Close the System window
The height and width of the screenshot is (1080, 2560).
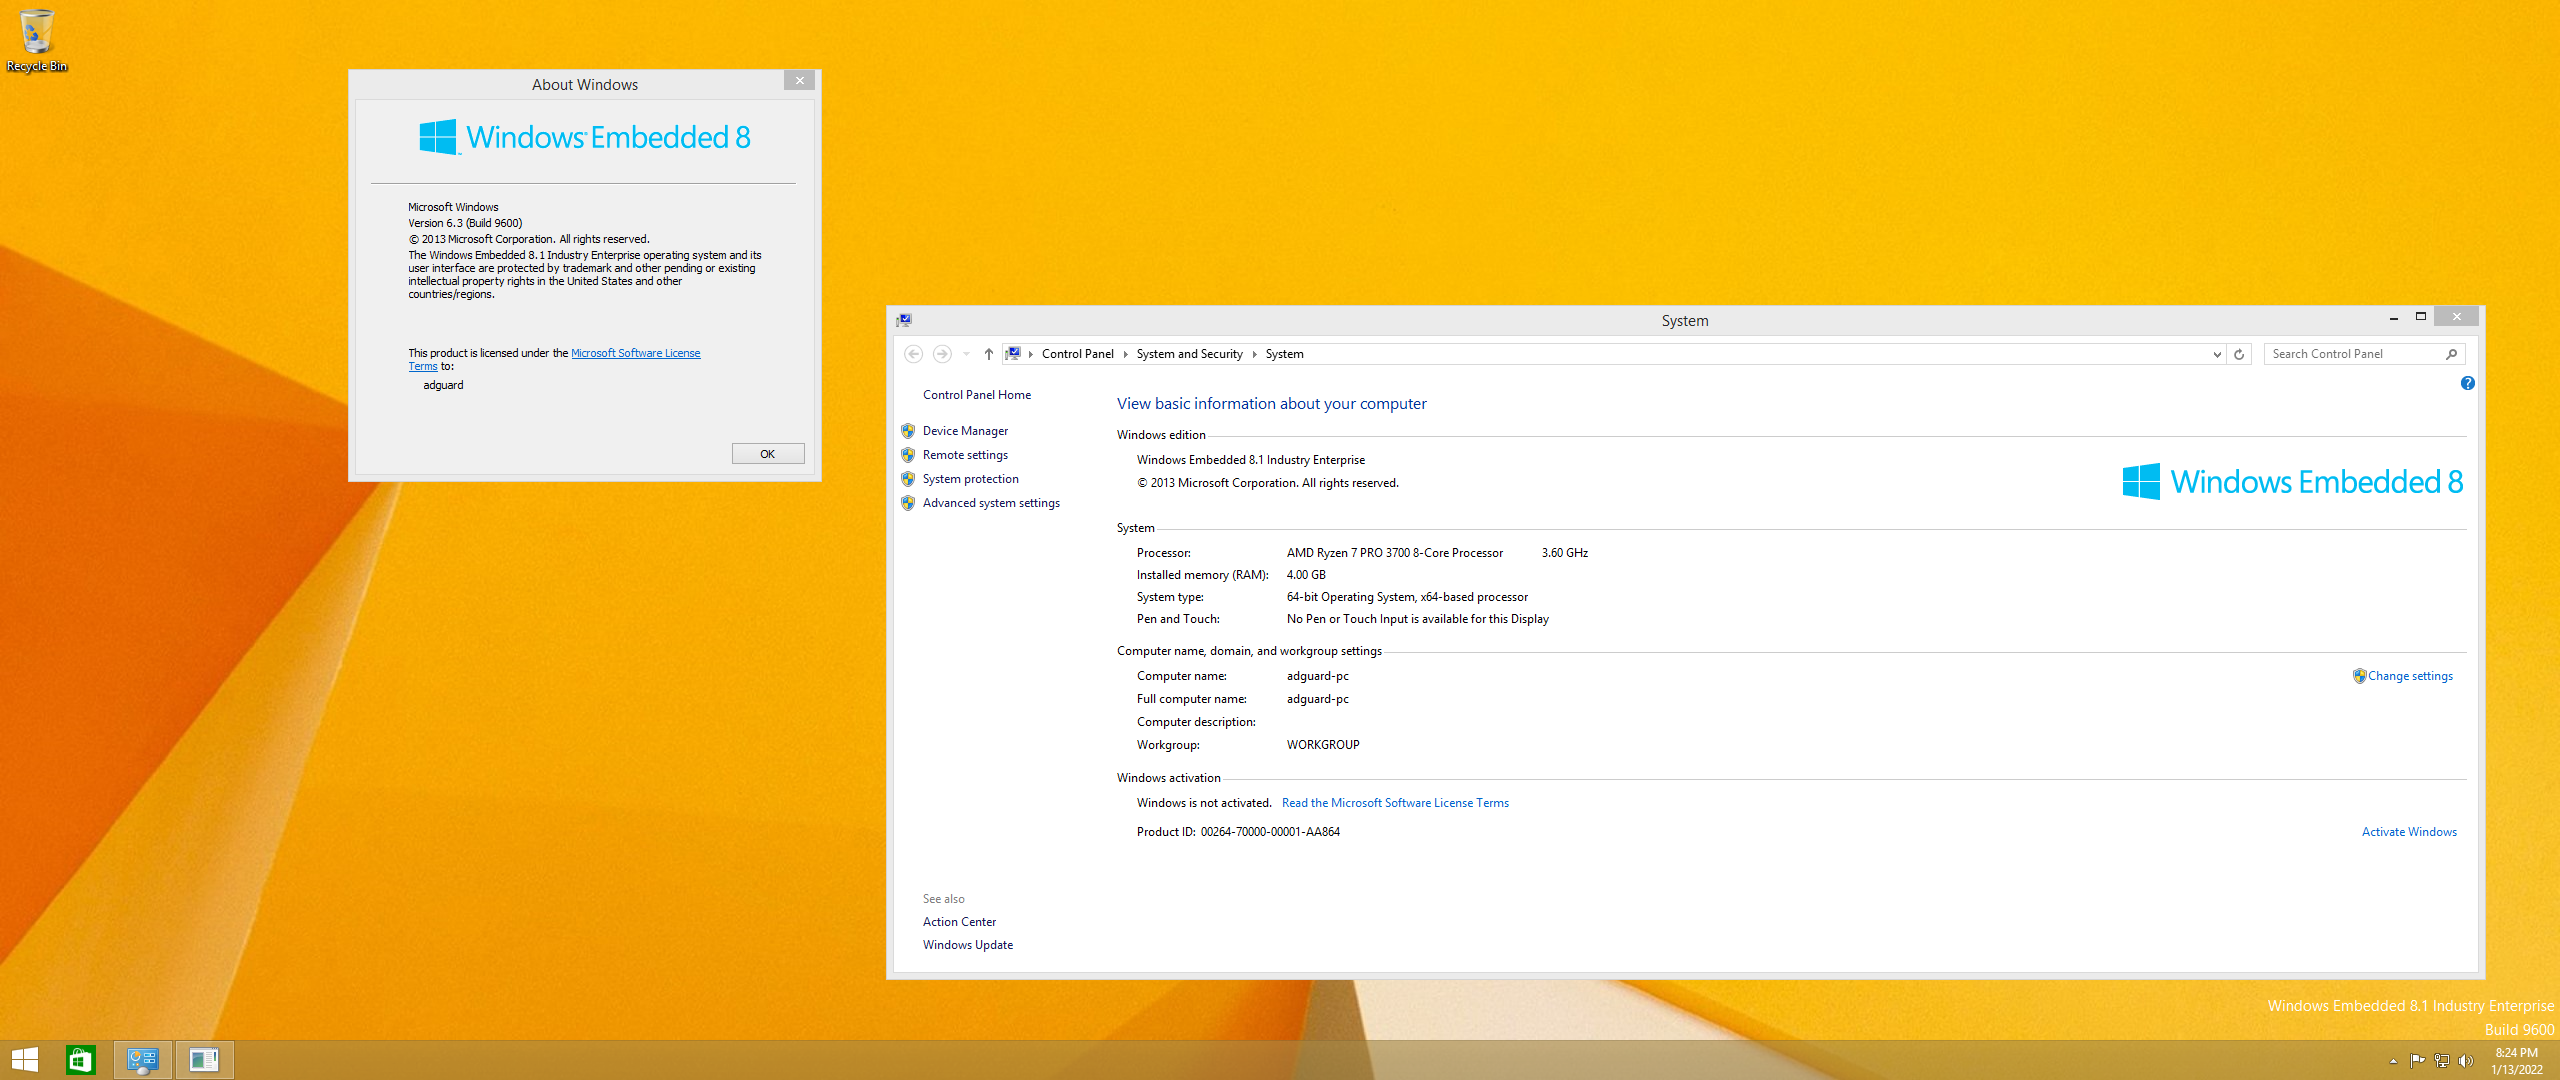click(x=2456, y=317)
